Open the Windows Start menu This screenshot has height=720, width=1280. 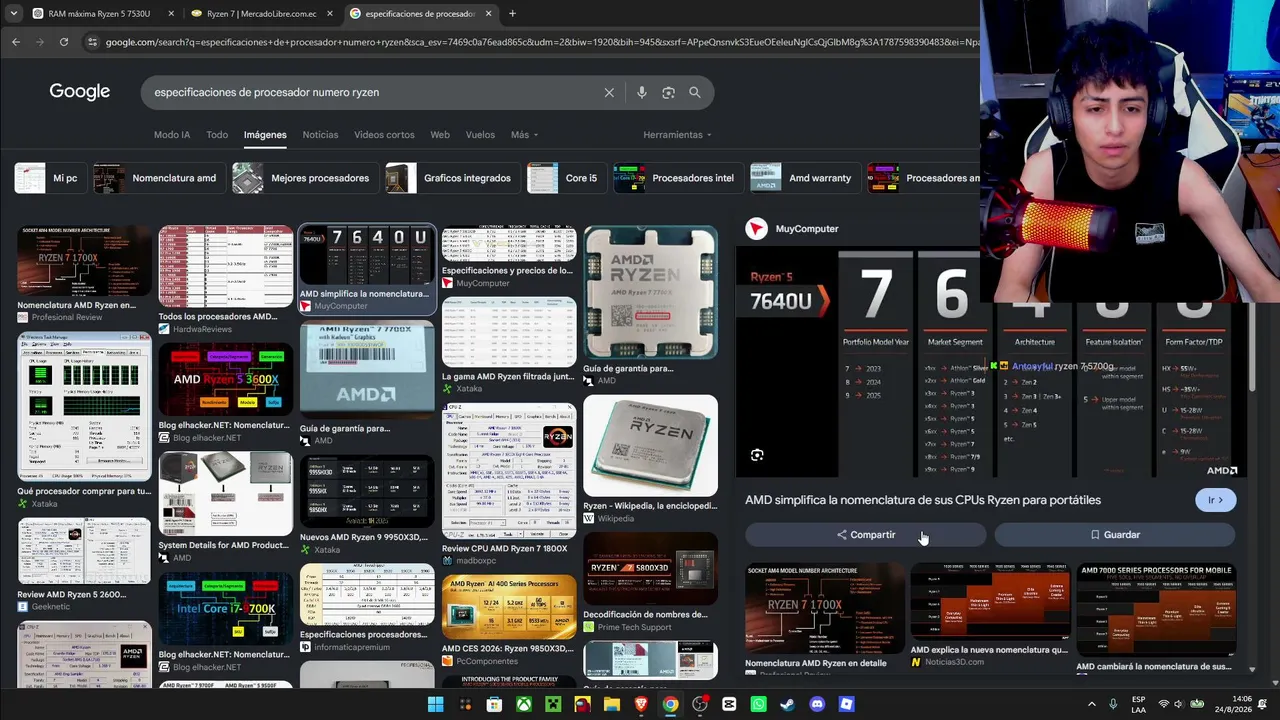(436, 705)
